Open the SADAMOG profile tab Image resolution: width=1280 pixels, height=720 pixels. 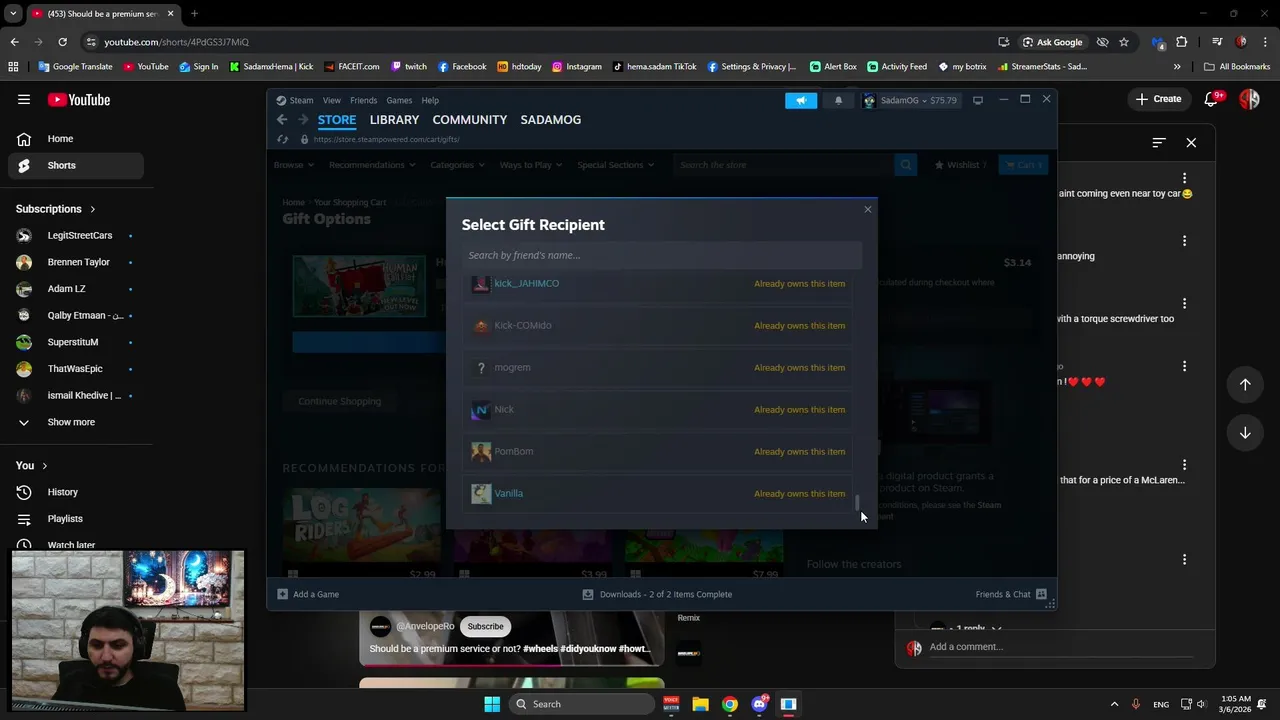550,120
